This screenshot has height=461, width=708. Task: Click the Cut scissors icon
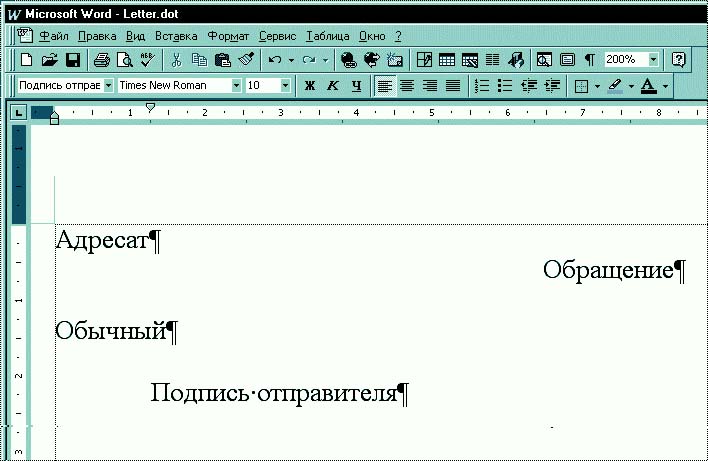(x=177, y=60)
